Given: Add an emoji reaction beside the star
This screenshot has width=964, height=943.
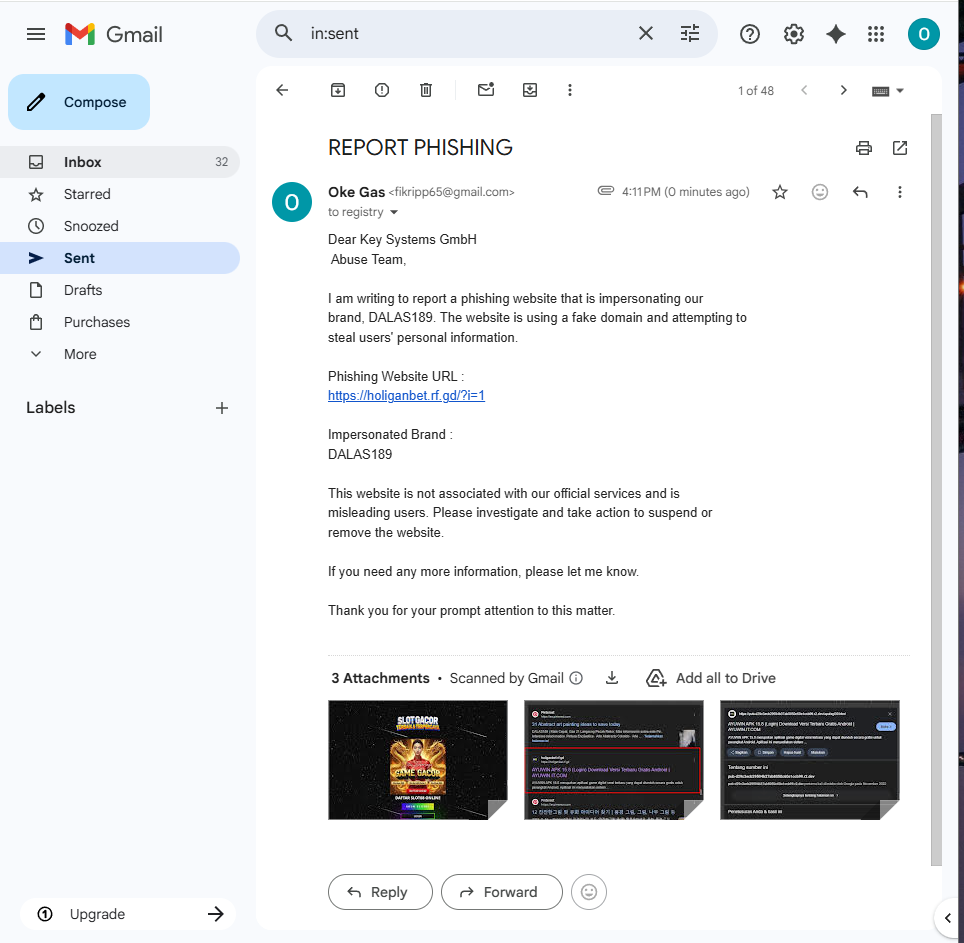Looking at the screenshot, I should tap(820, 192).
